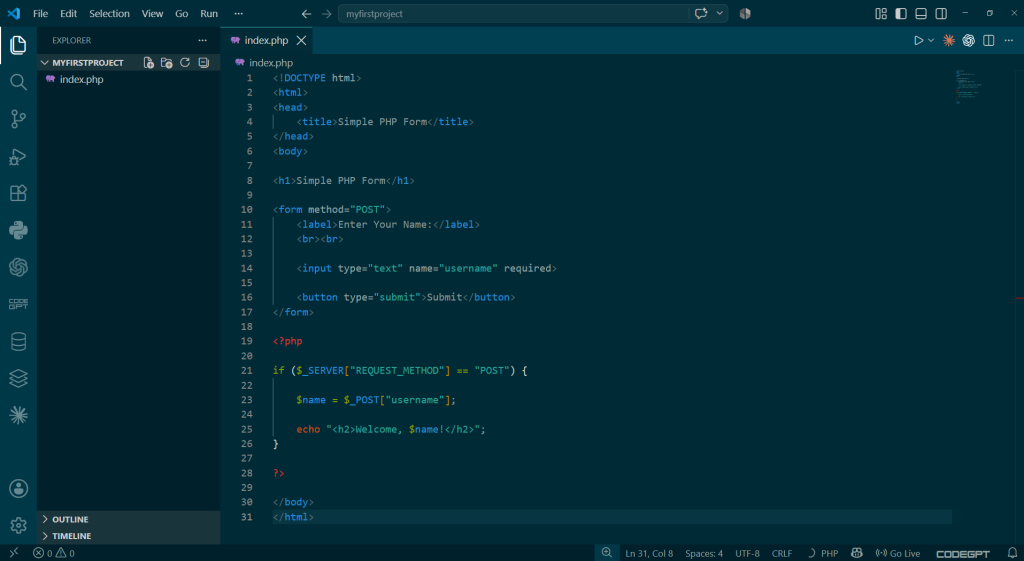1024x561 pixels.
Task: Open the Explorer view in activity bar
Action: [18, 45]
